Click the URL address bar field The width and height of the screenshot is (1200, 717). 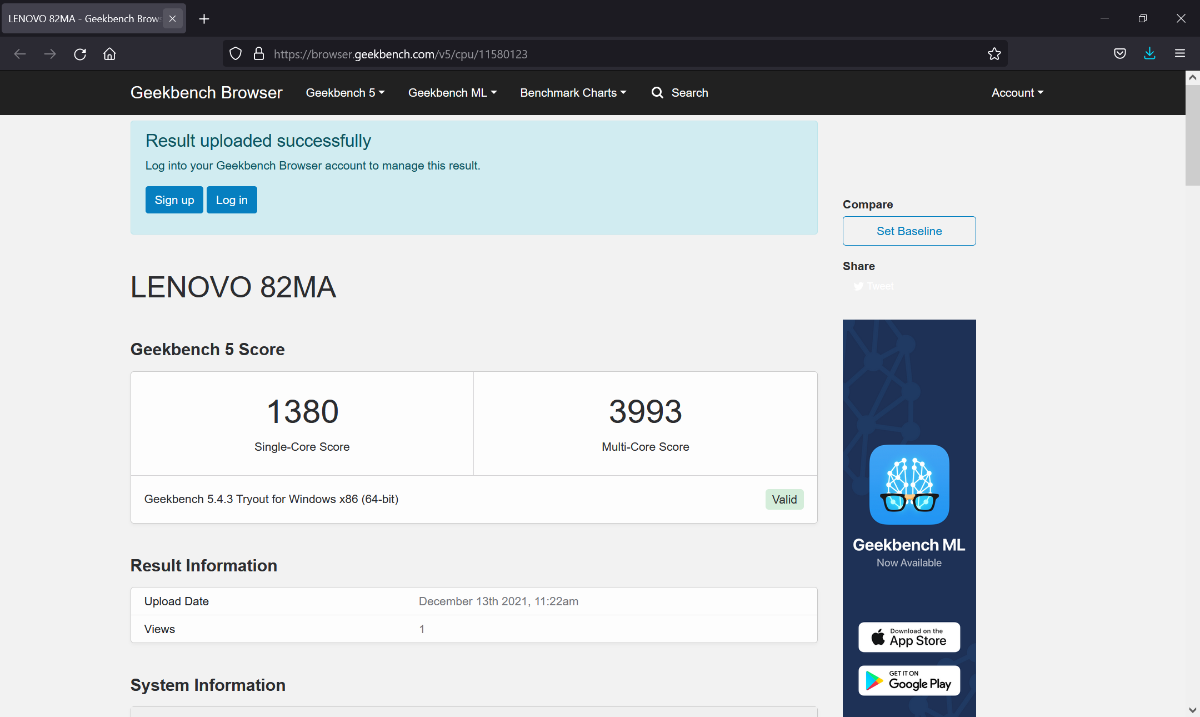coord(620,54)
